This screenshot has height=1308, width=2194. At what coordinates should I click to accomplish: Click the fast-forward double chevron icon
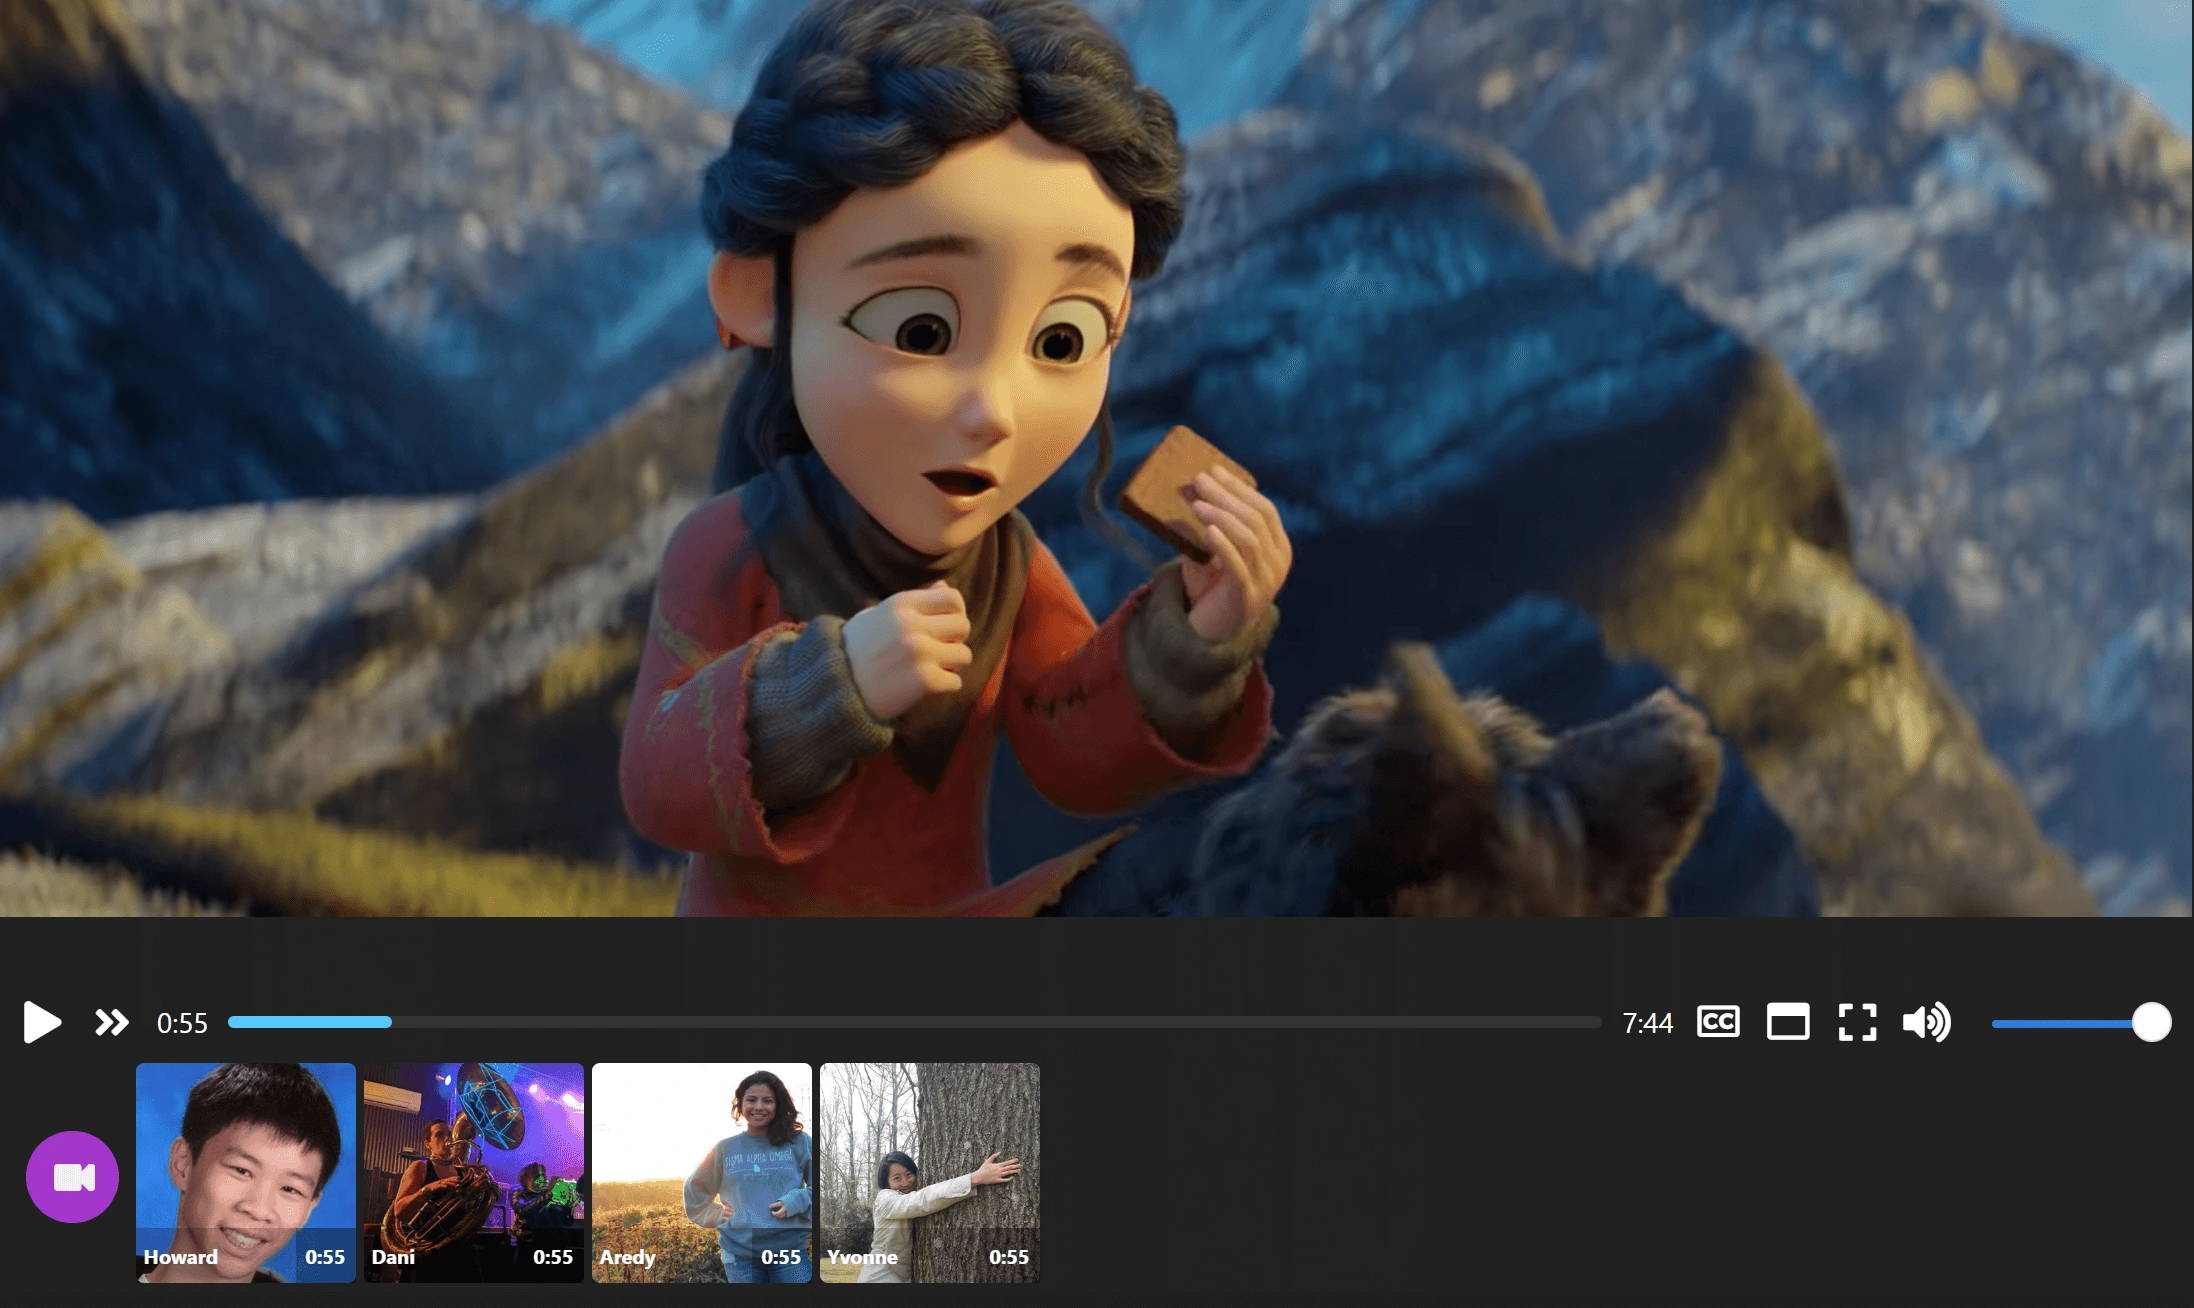[x=111, y=1022]
